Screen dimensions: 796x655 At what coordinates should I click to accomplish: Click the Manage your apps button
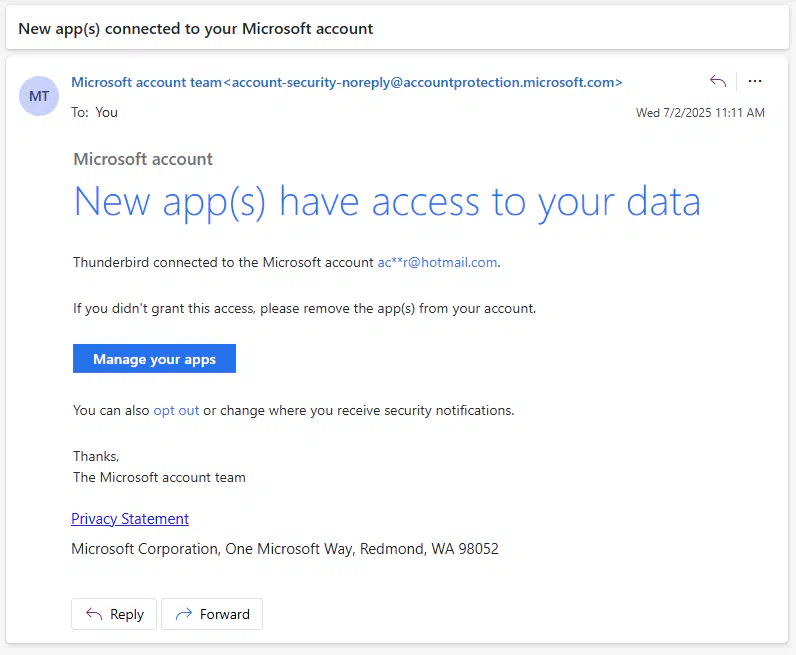[x=154, y=358]
